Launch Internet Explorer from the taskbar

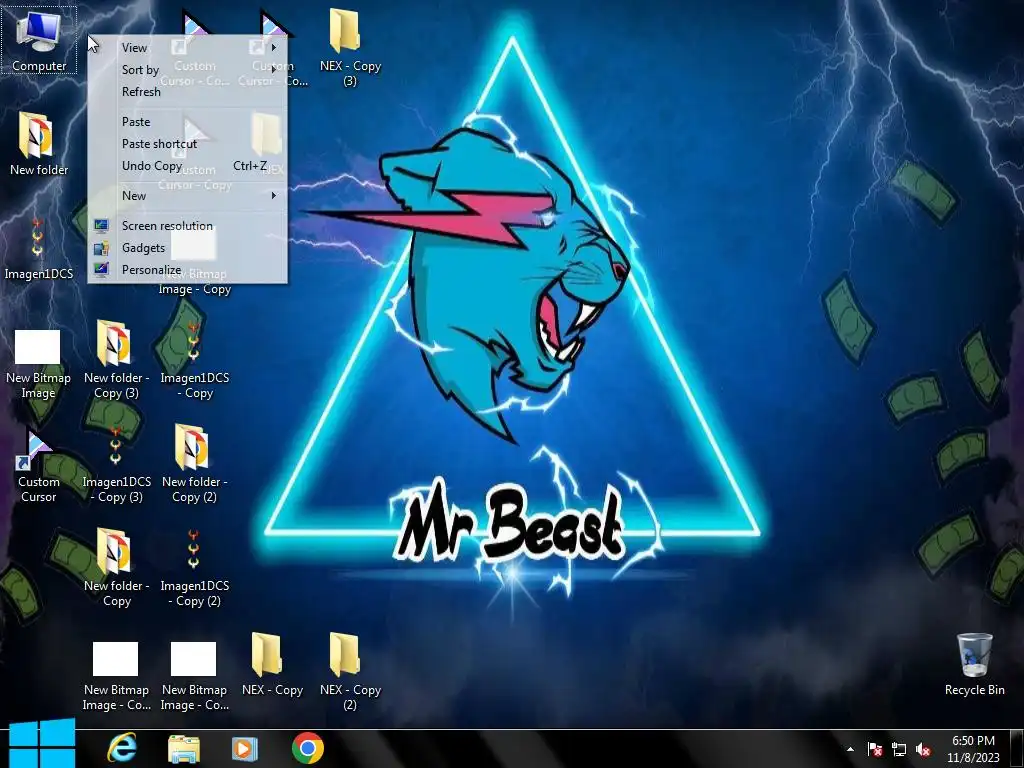pyautogui.click(x=122, y=748)
